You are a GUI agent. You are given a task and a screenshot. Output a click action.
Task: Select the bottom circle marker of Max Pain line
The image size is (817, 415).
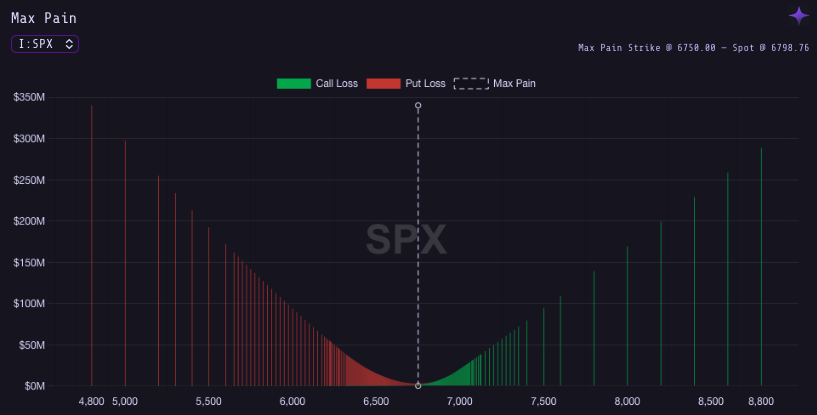(x=418, y=385)
